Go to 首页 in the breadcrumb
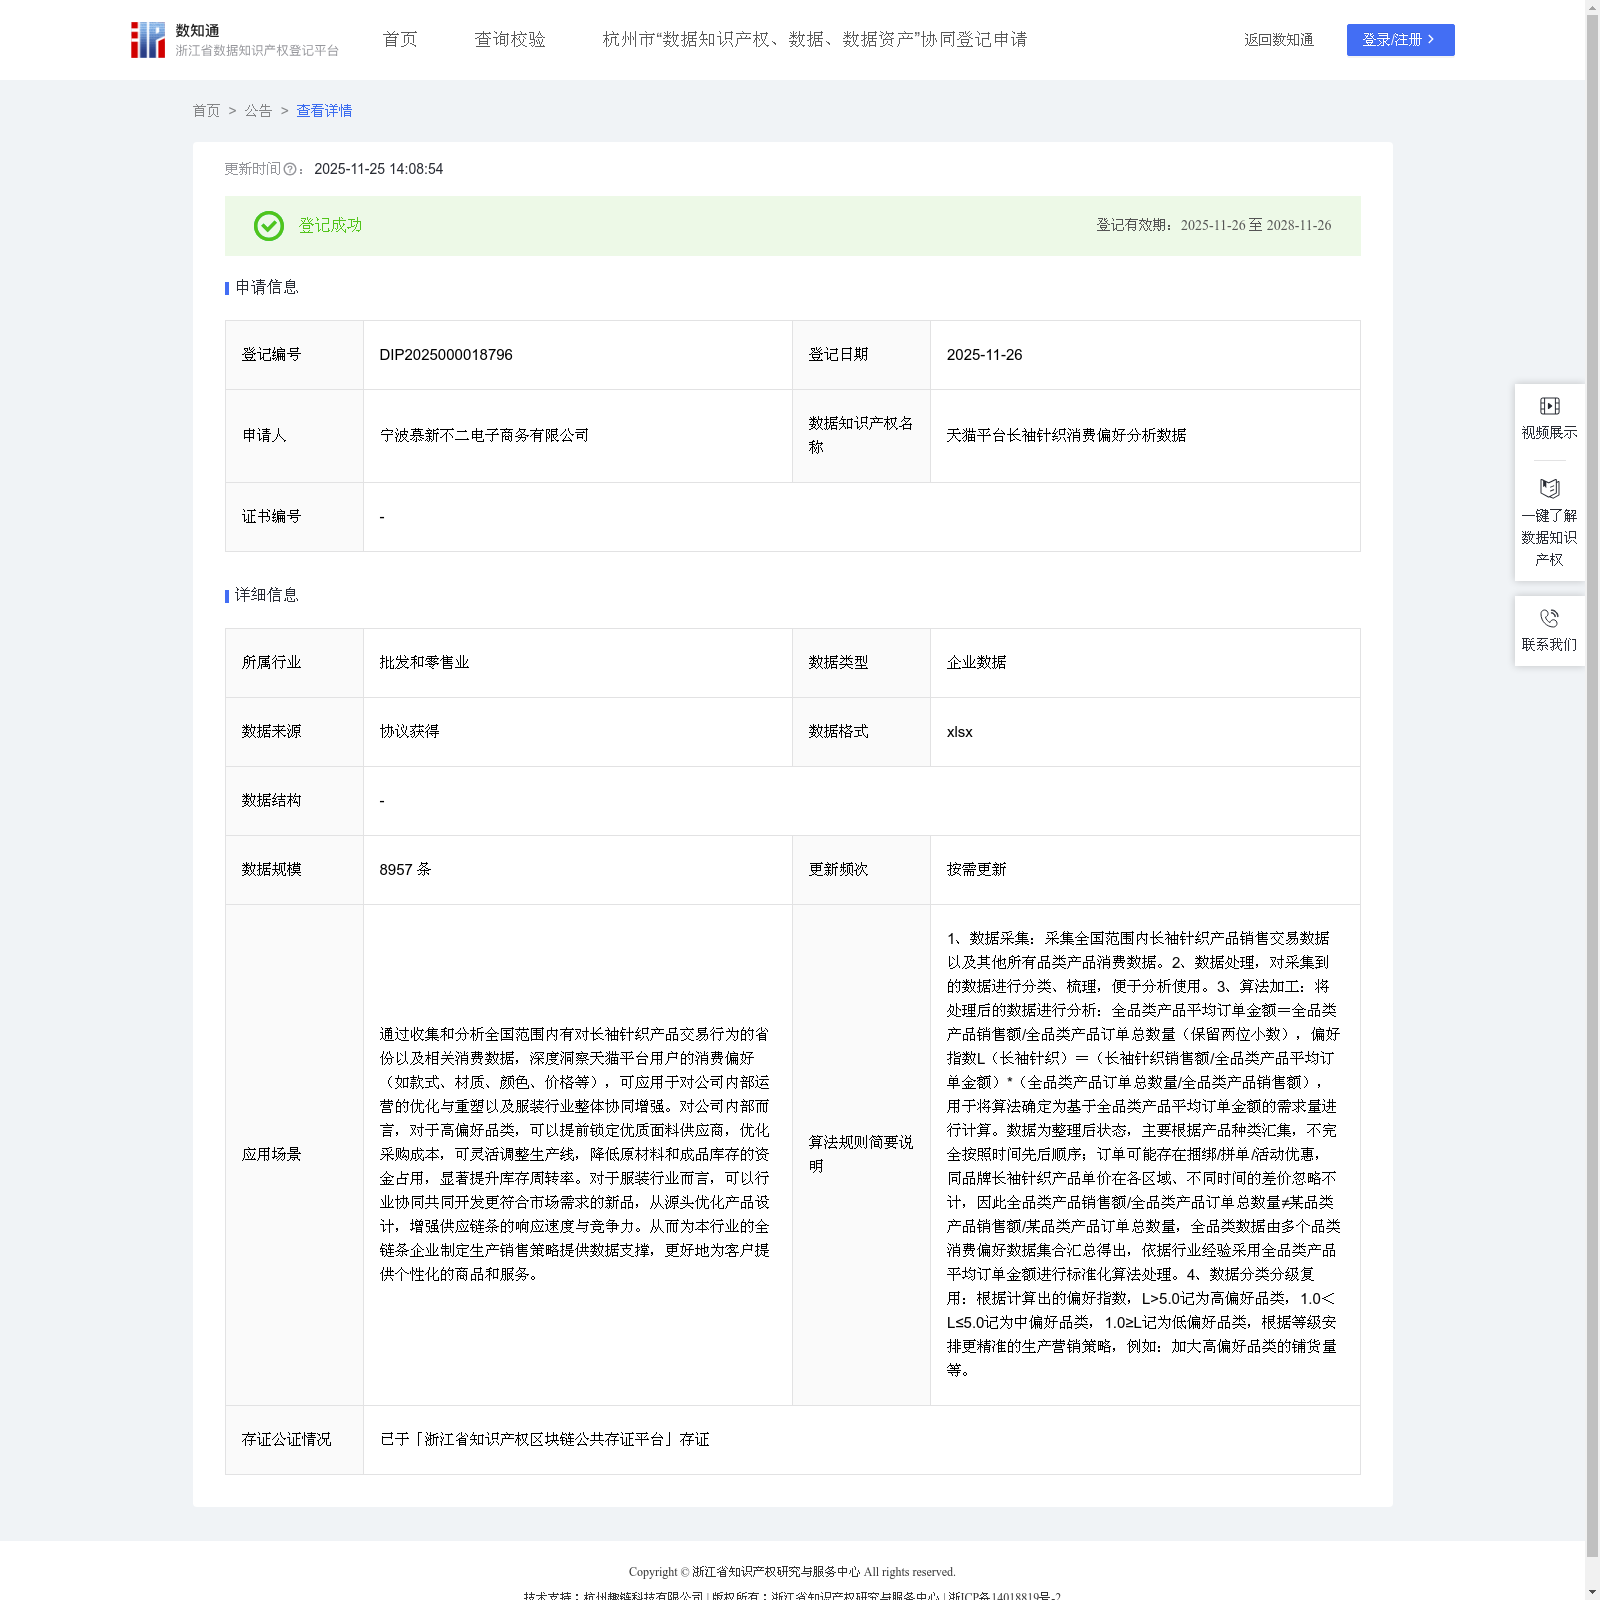 pos(206,111)
